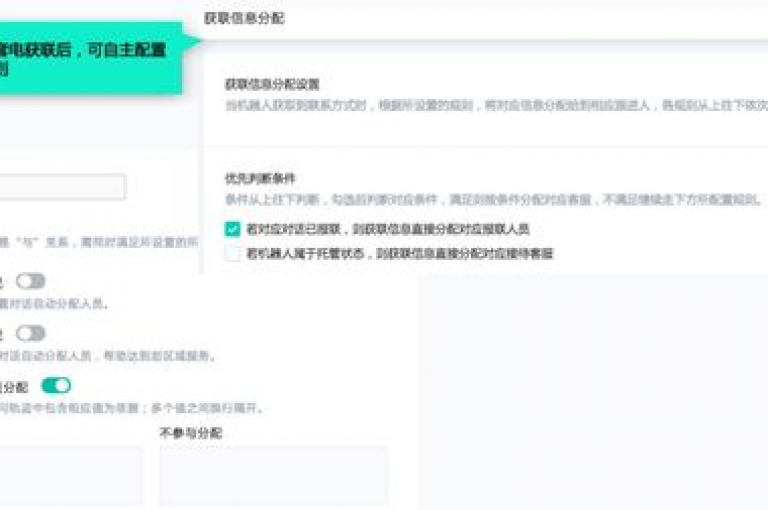This screenshot has height=510, width=768.
Task: Uncheck the 若对应对话已接取 priority condition checkbox
Action: (x=232, y=229)
